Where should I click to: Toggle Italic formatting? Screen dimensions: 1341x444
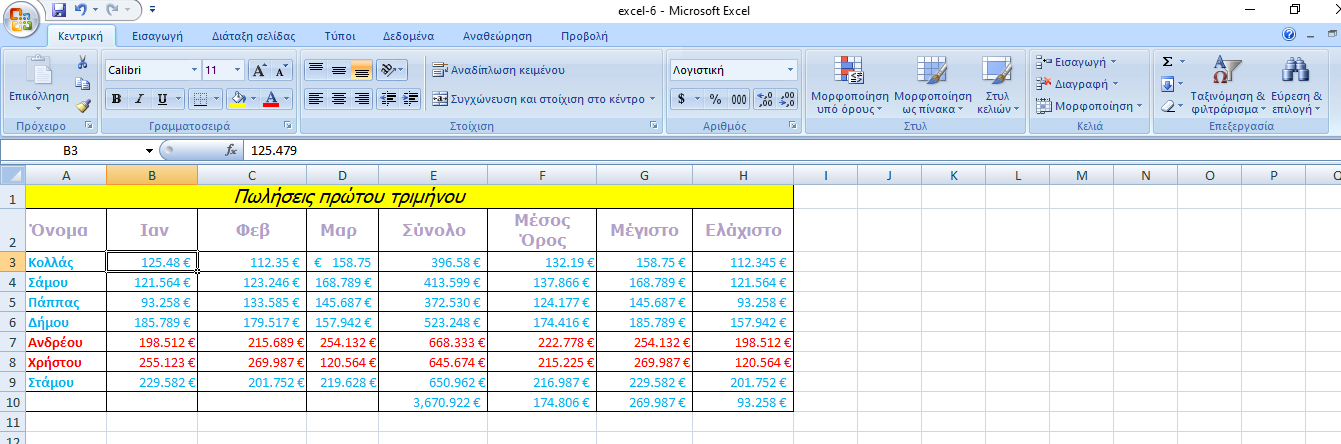point(139,99)
